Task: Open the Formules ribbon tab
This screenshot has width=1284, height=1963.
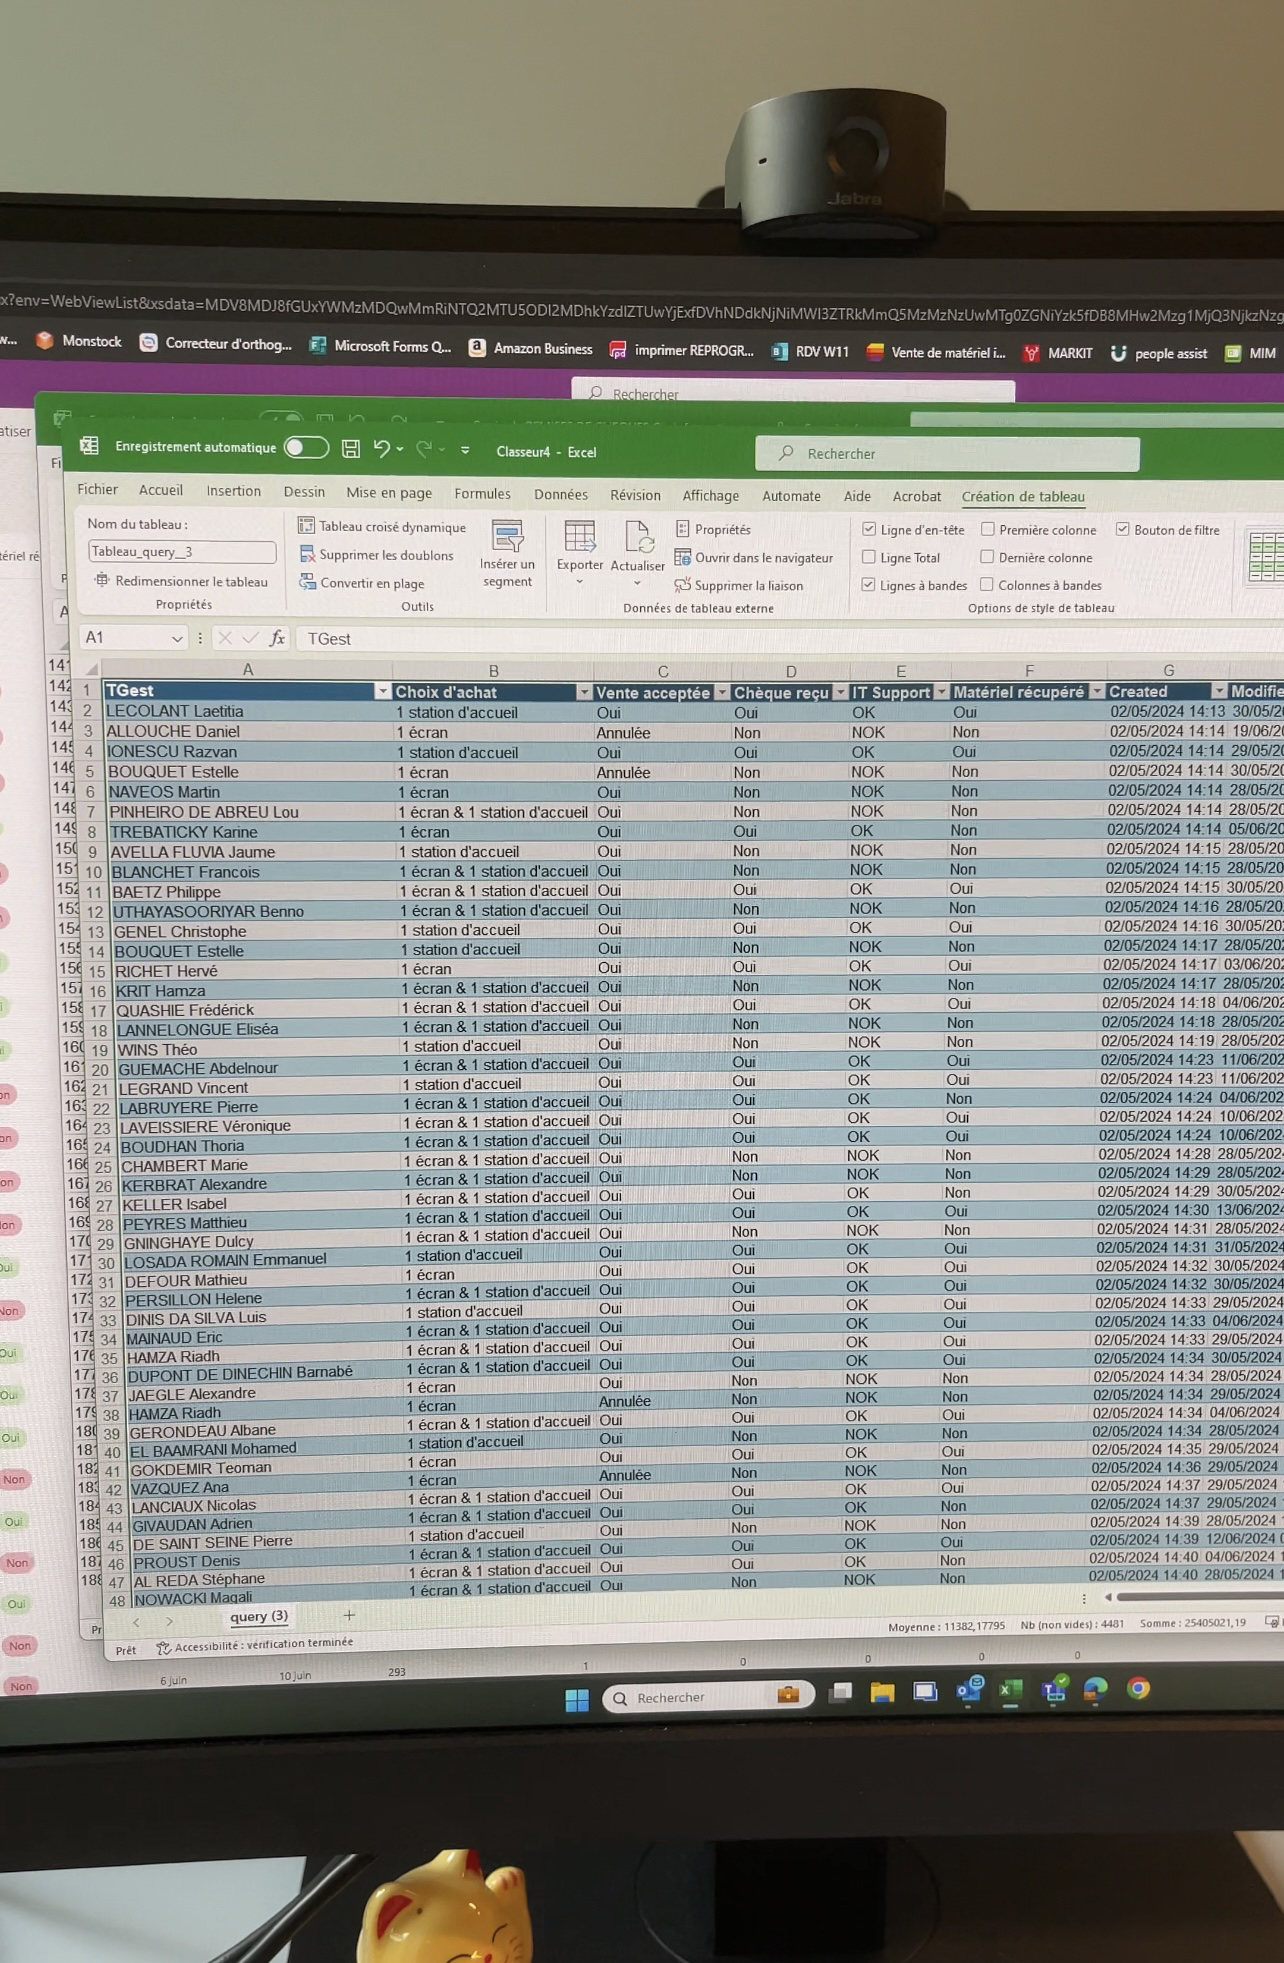Action: (482, 493)
